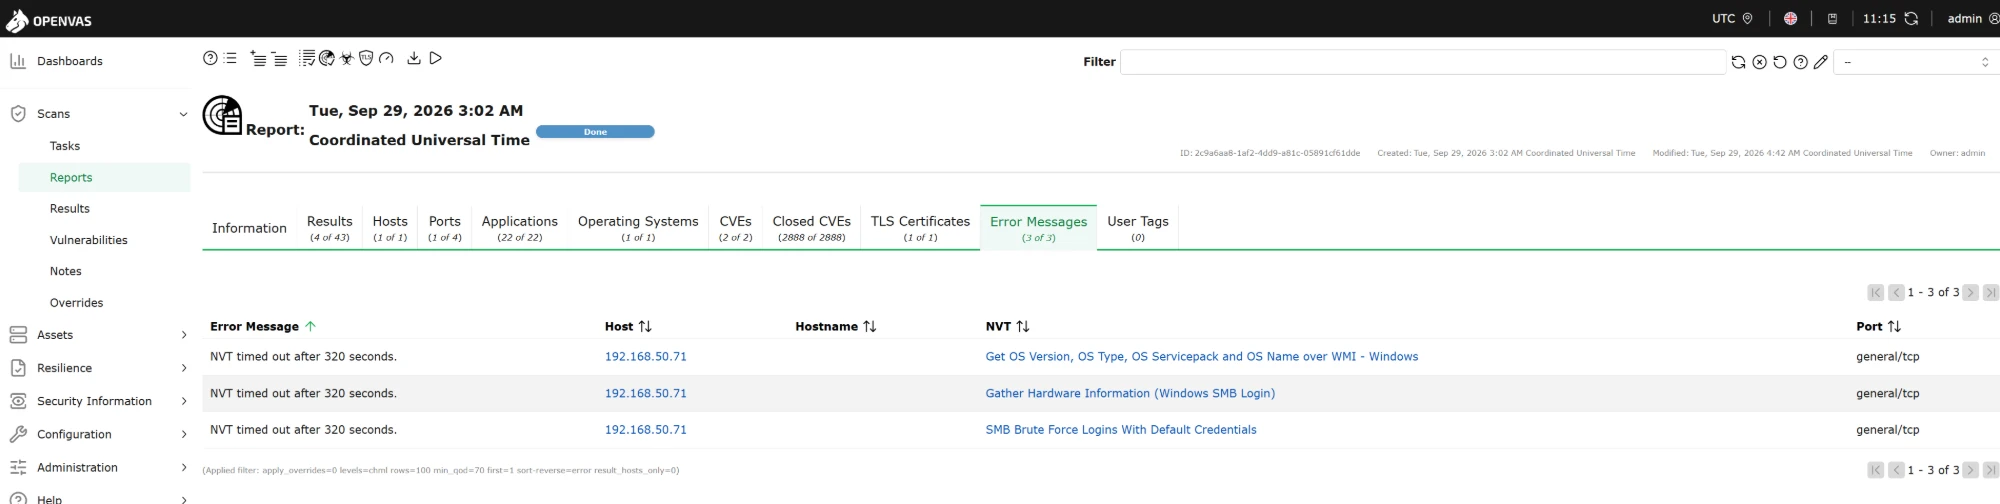This screenshot has width=2000, height=504.
Task: Click the add to assets icon
Action: (258, 58)
